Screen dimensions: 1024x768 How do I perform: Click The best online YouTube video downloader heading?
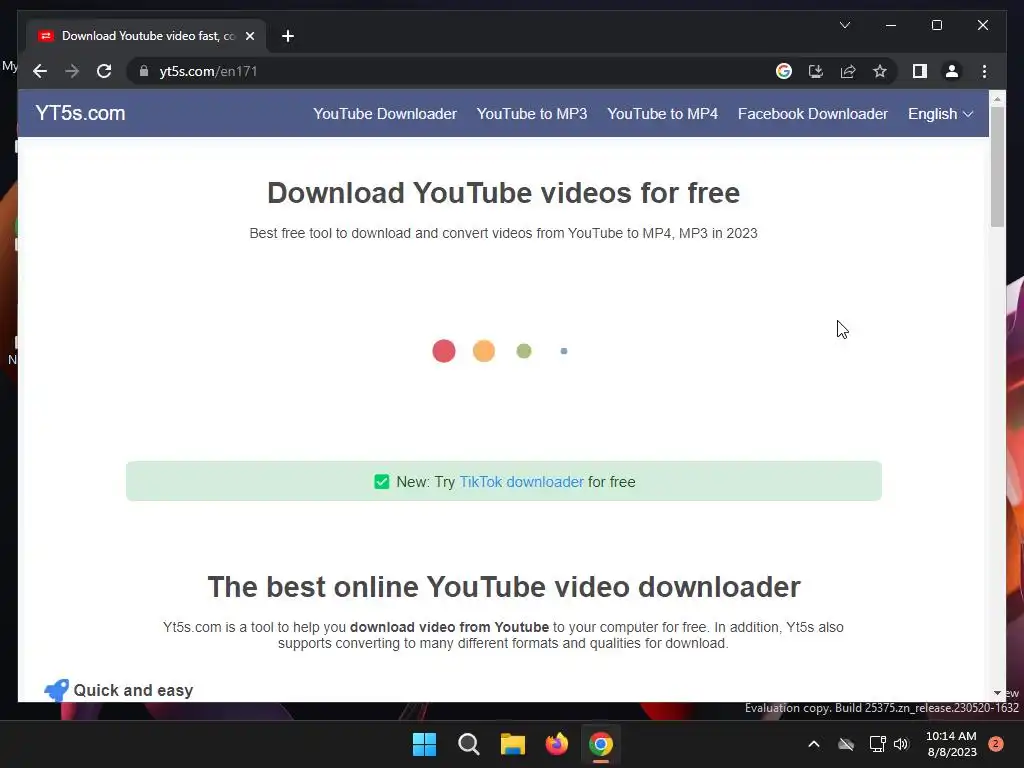(x=504, y=587)
